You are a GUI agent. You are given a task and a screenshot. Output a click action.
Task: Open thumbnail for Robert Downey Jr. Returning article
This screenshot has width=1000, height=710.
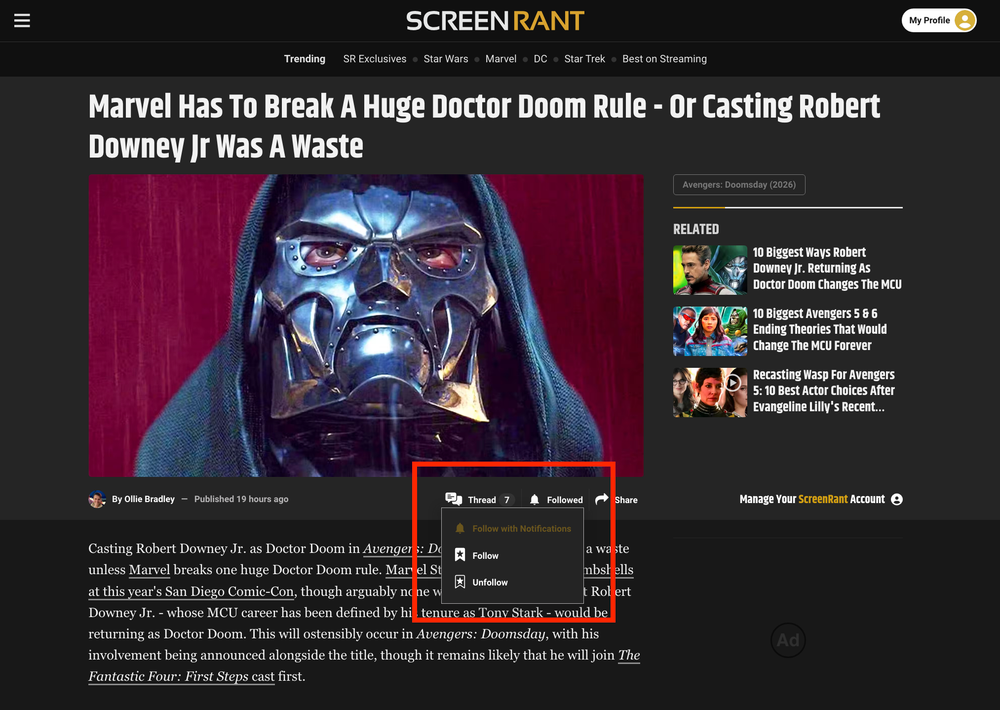point(710,270)
